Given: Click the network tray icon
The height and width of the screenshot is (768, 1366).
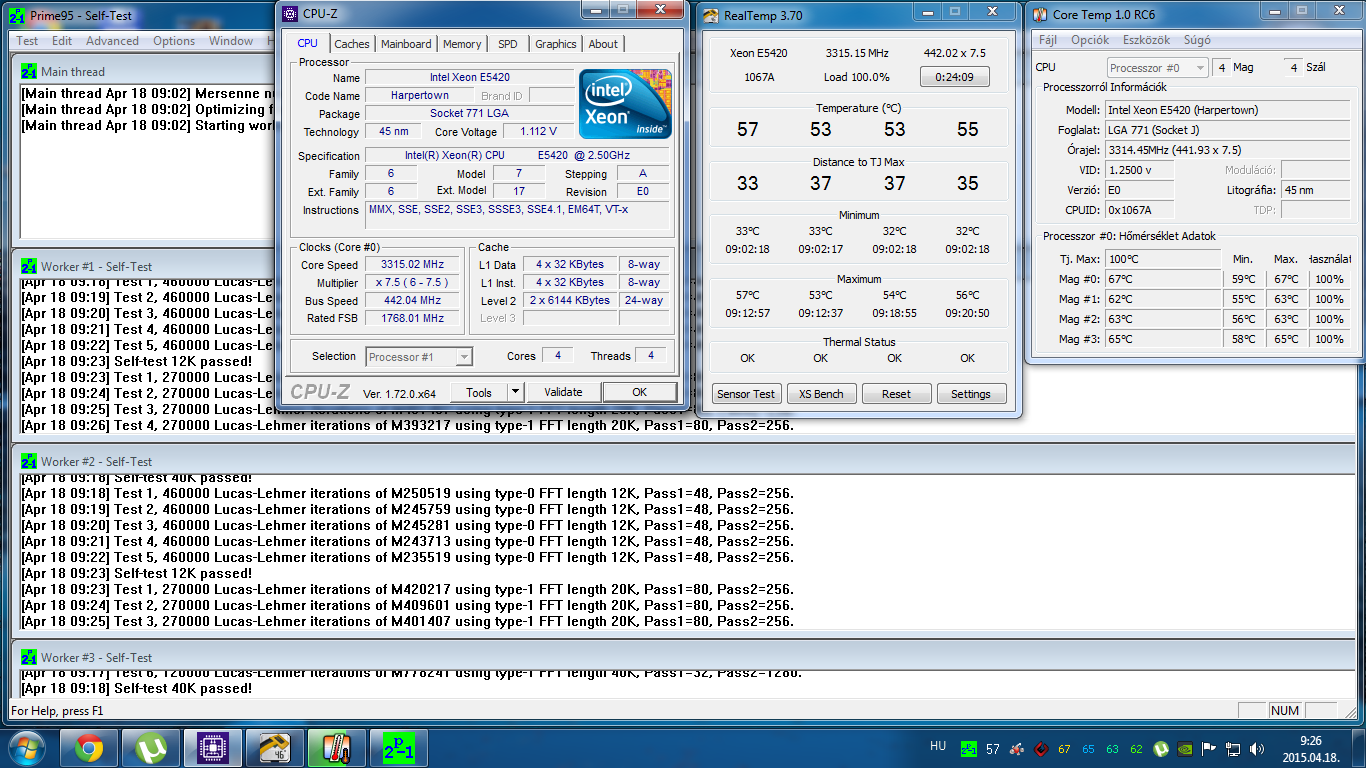Looking at the screenshot, I should (x=1233, y=748).
